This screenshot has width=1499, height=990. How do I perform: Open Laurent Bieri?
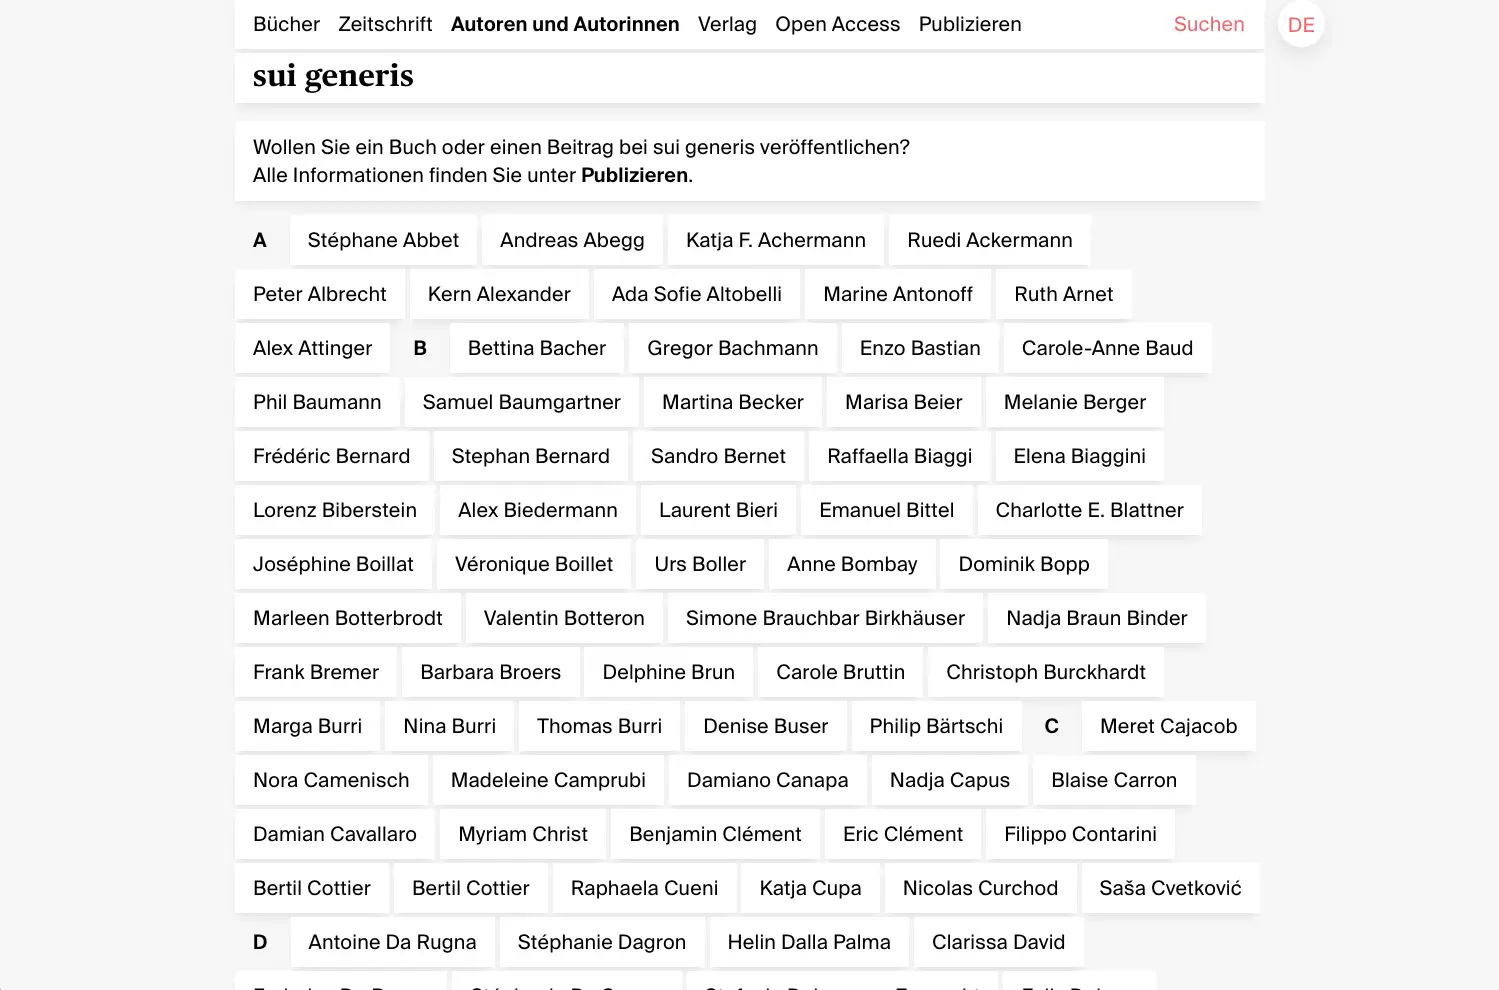[x=719, y=510]
